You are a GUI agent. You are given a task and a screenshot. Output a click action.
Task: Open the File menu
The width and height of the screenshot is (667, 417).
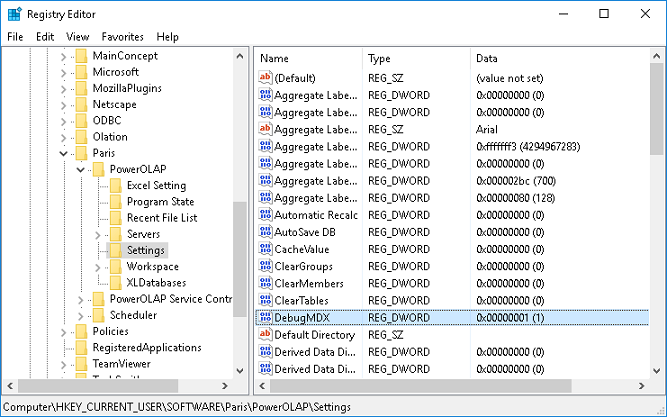(x=15, y=37)
